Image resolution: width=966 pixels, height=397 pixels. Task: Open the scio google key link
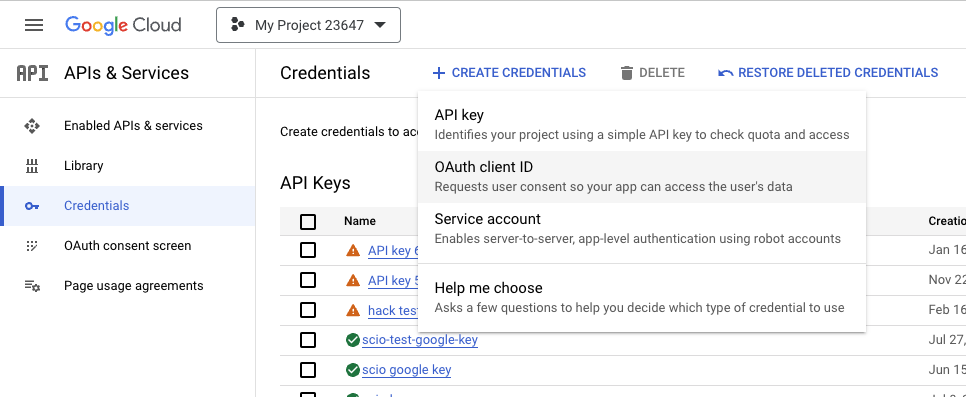[407, 370]
